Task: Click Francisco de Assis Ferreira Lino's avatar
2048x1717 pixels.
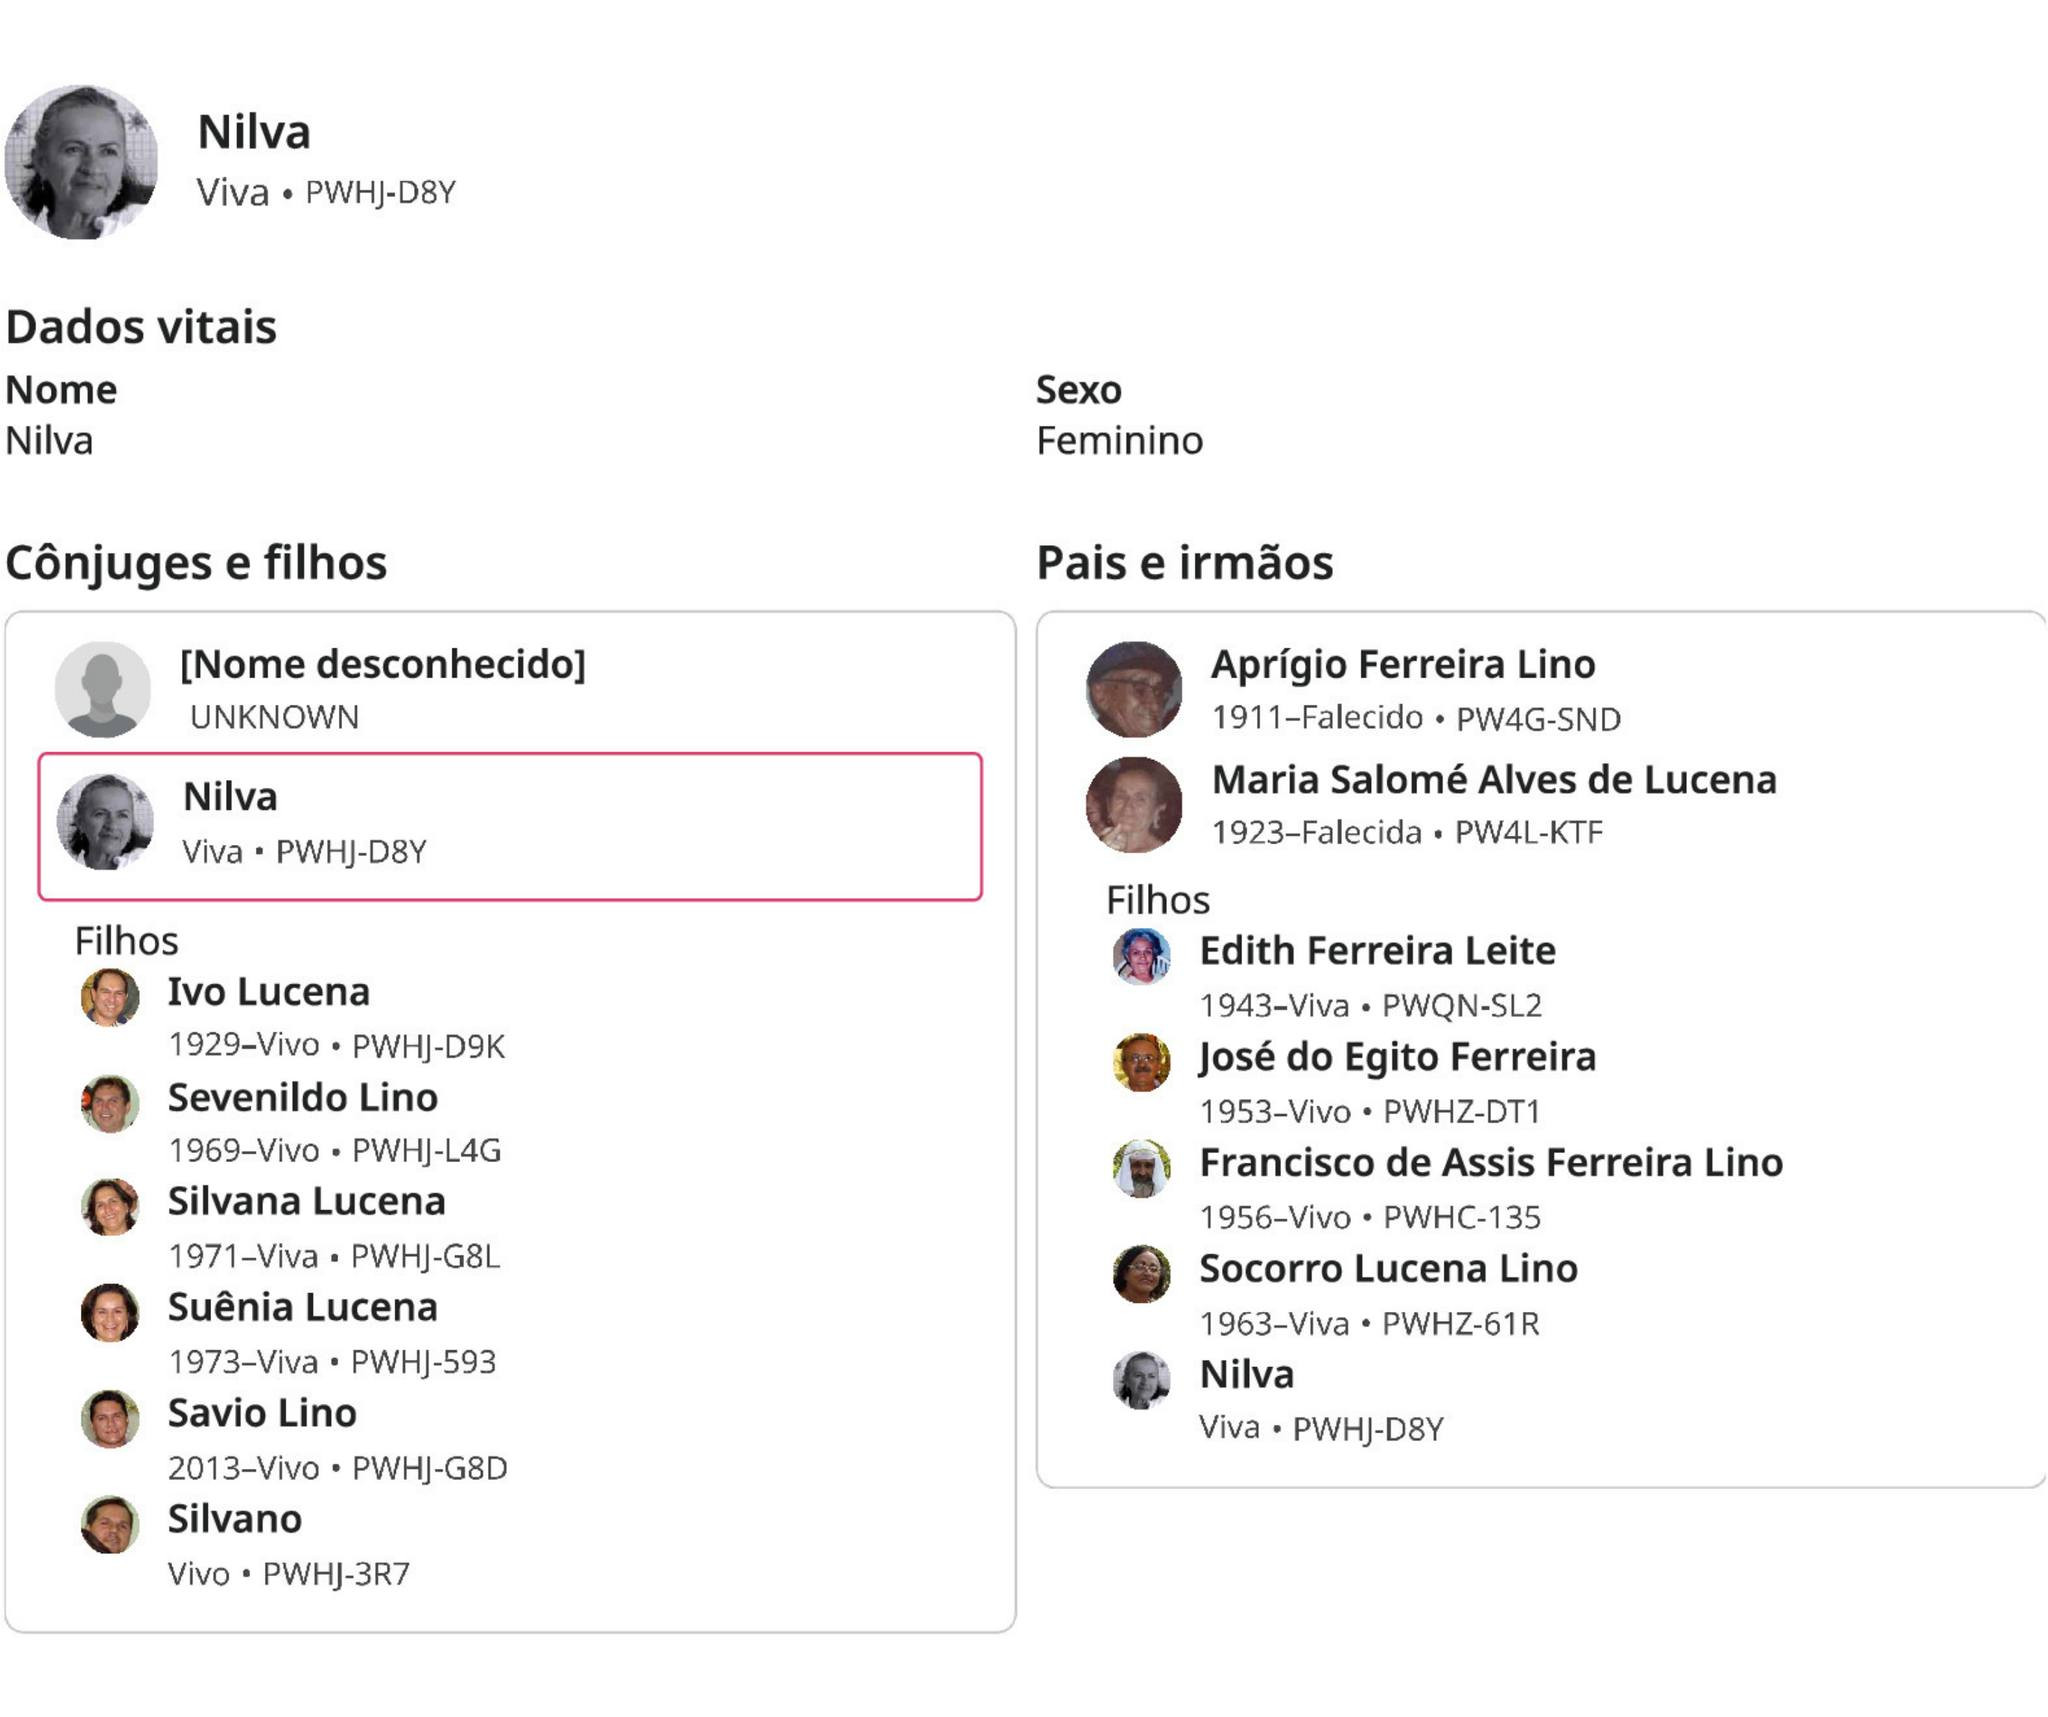Action: click(x=1141, y=1168)
